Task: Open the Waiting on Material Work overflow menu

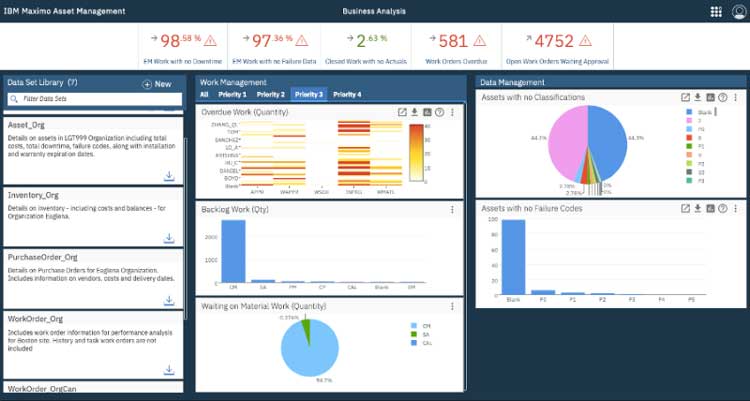Action: tap(453, 306)
